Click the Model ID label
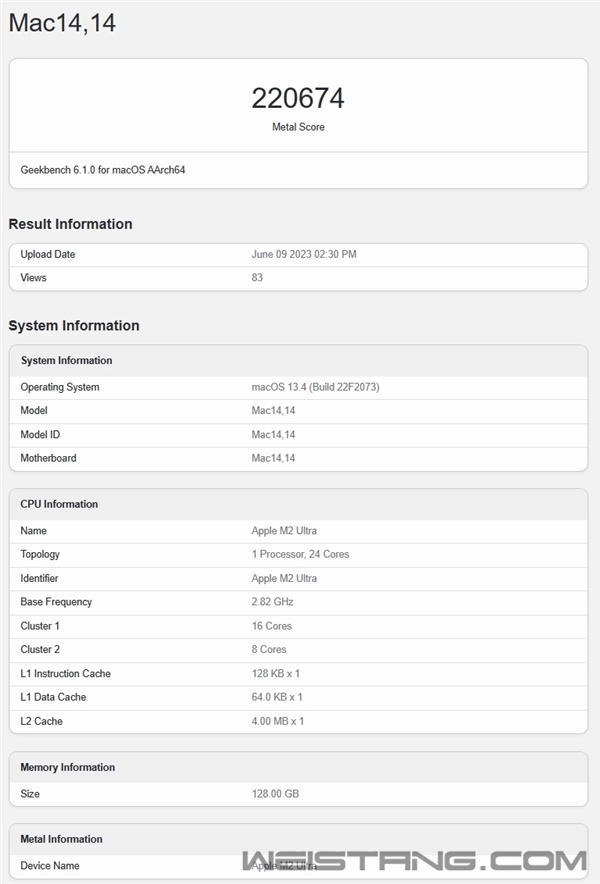 pos(40,434)
